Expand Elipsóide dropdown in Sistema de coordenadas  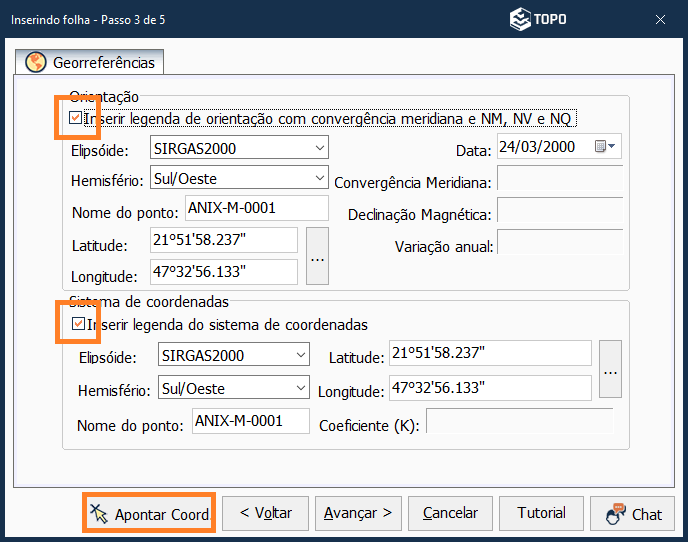pyautogui.click(x=301, y=355)
